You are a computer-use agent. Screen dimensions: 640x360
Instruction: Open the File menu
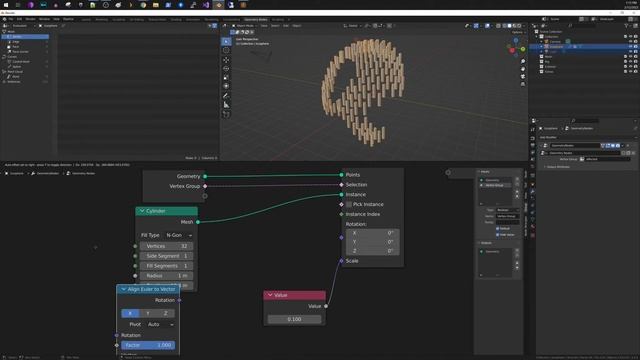click(x=11, y=19)
